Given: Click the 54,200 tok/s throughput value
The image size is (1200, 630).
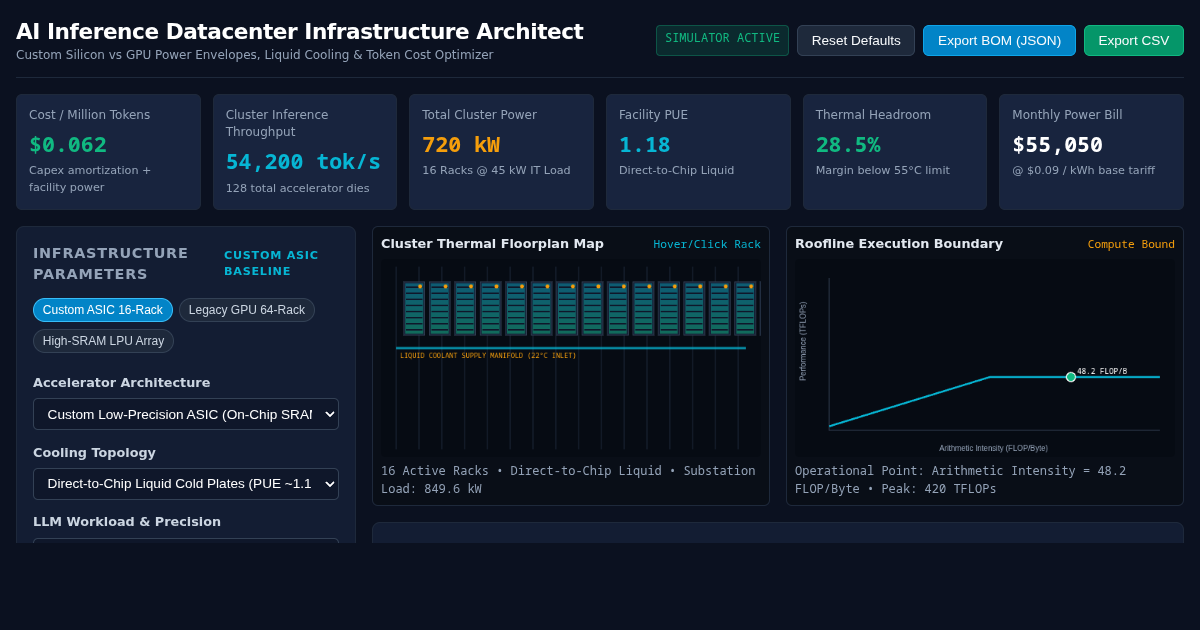Looking at the screenshot, I should point(303,162).
